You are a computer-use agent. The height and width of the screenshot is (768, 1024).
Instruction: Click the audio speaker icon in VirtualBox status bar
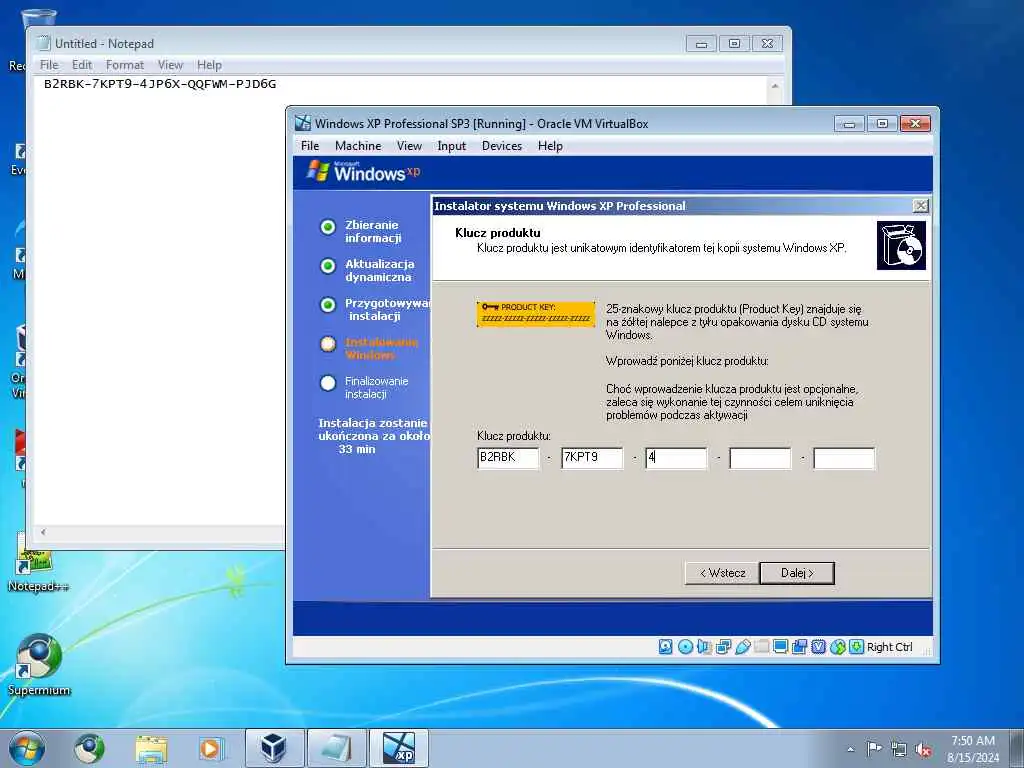tap(704, 647)
